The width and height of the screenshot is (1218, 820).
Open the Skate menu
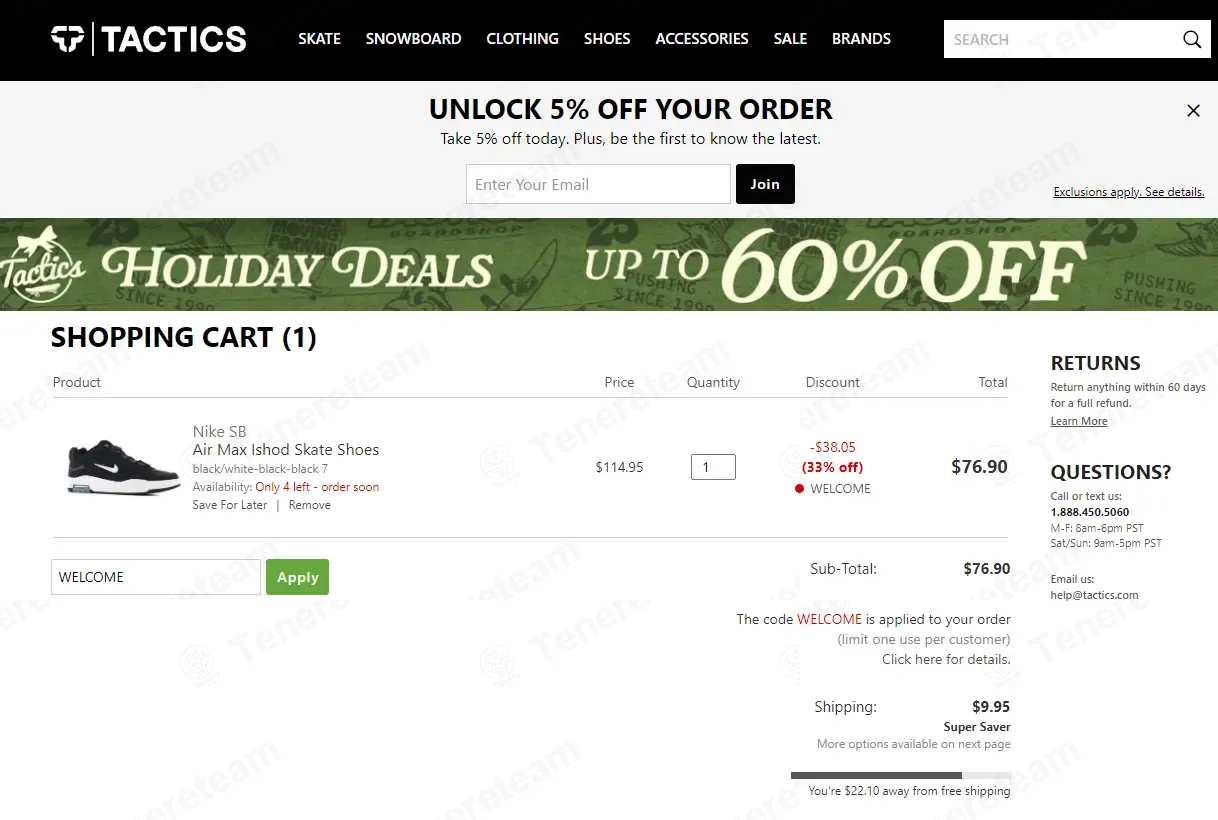[x=319, y=39]
